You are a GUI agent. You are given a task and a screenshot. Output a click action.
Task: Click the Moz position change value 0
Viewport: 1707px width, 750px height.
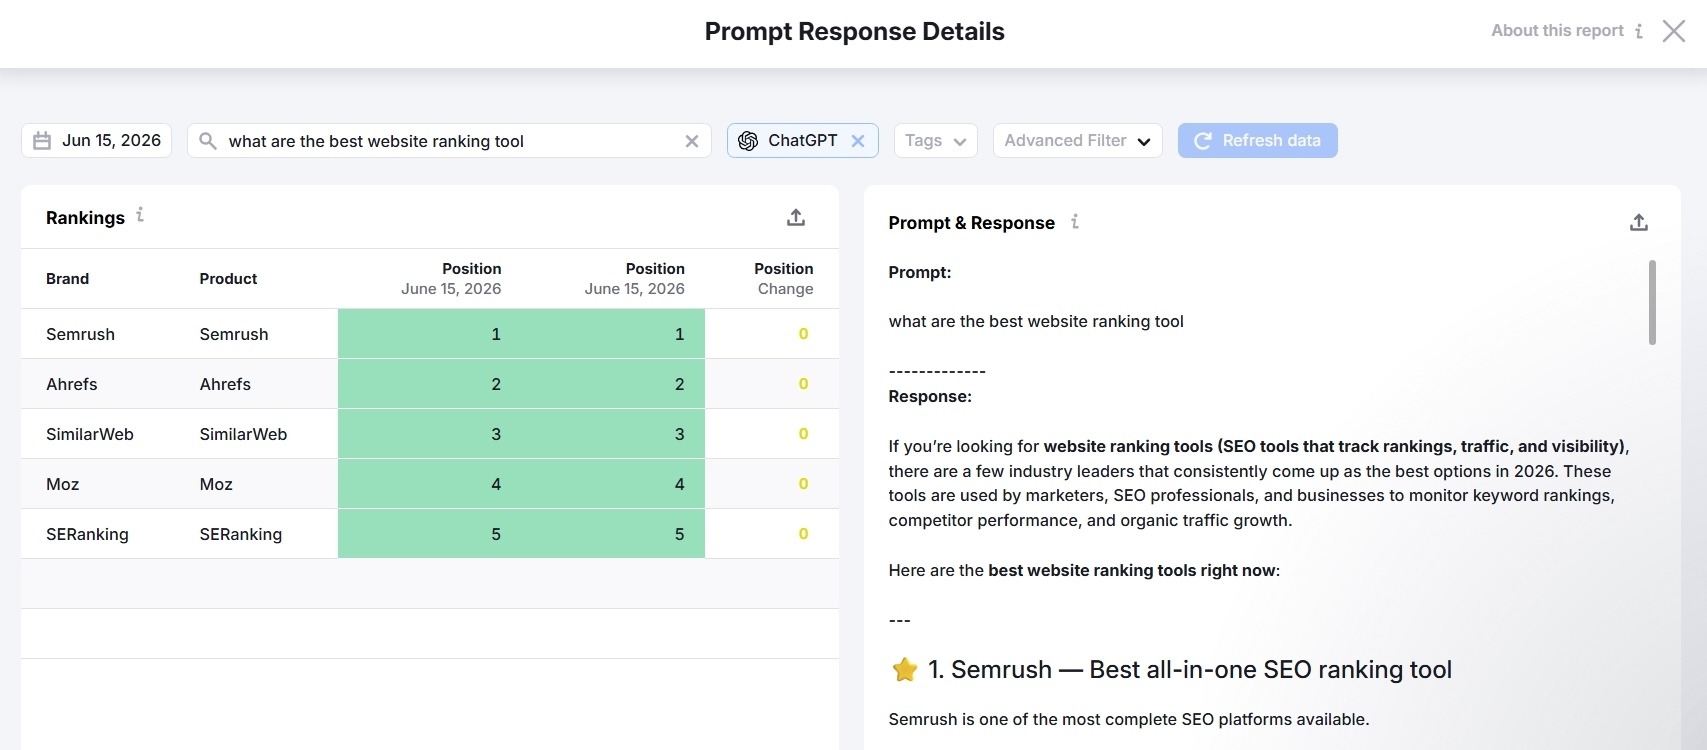pos(803,484)
